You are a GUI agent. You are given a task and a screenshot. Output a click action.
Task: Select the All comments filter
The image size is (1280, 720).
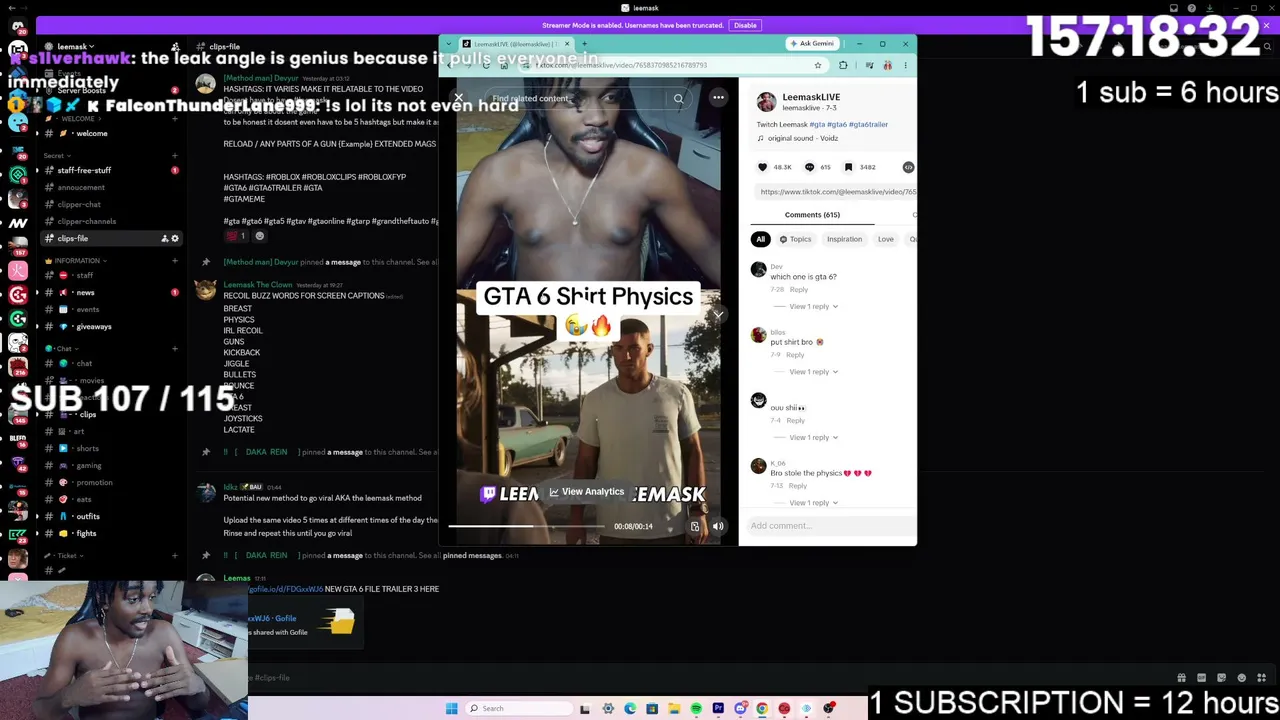(760, 239)
